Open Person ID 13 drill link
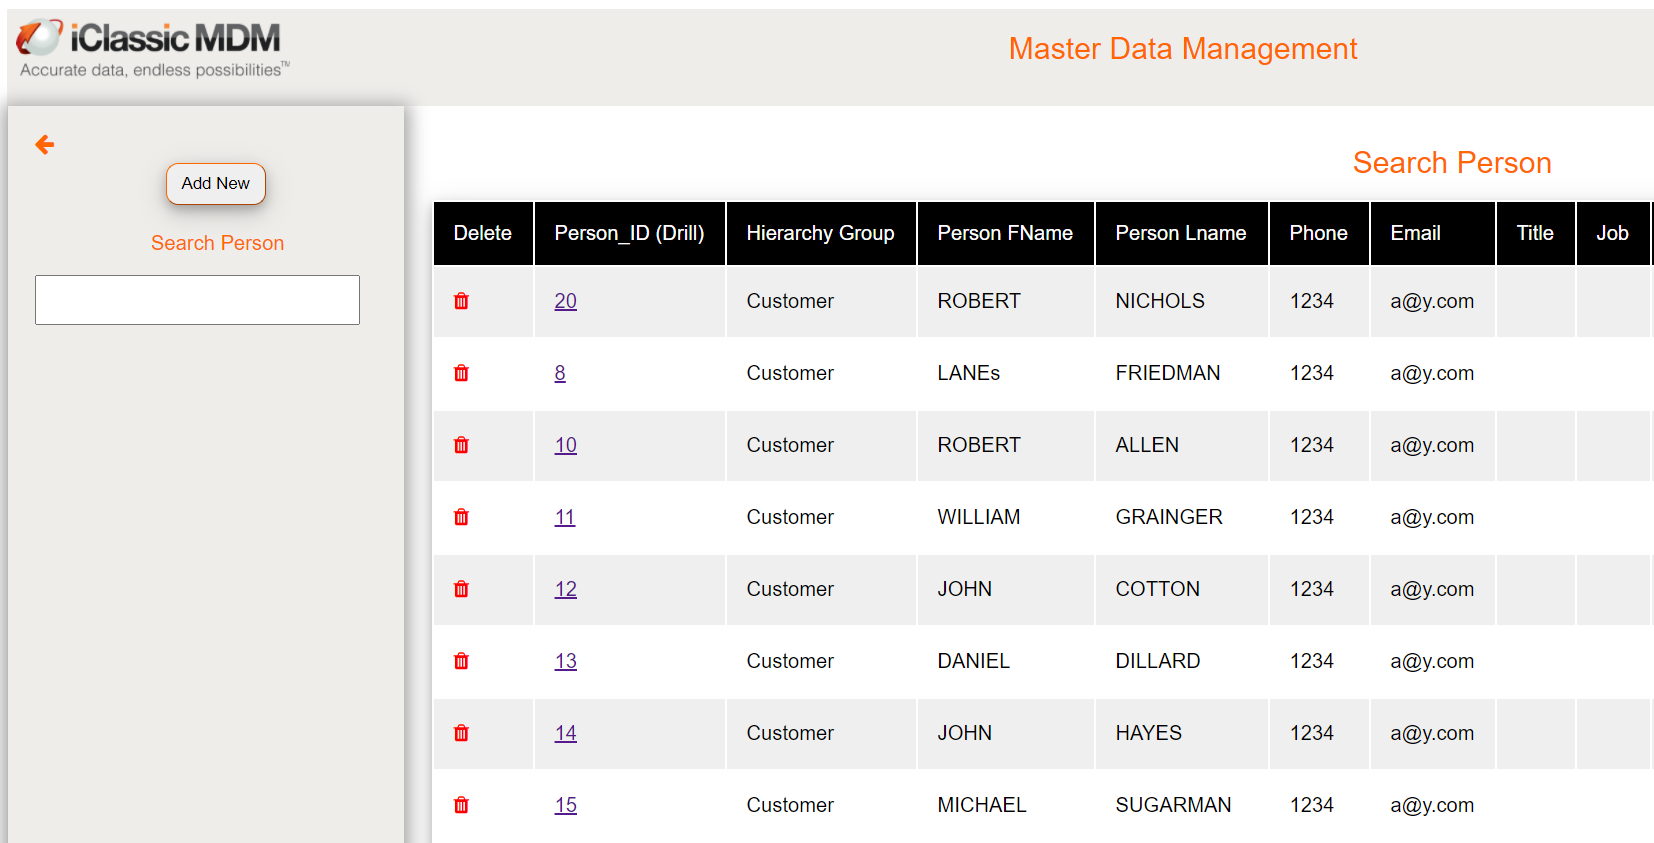Screen dimensions: 1654x843 coord(566,661)
